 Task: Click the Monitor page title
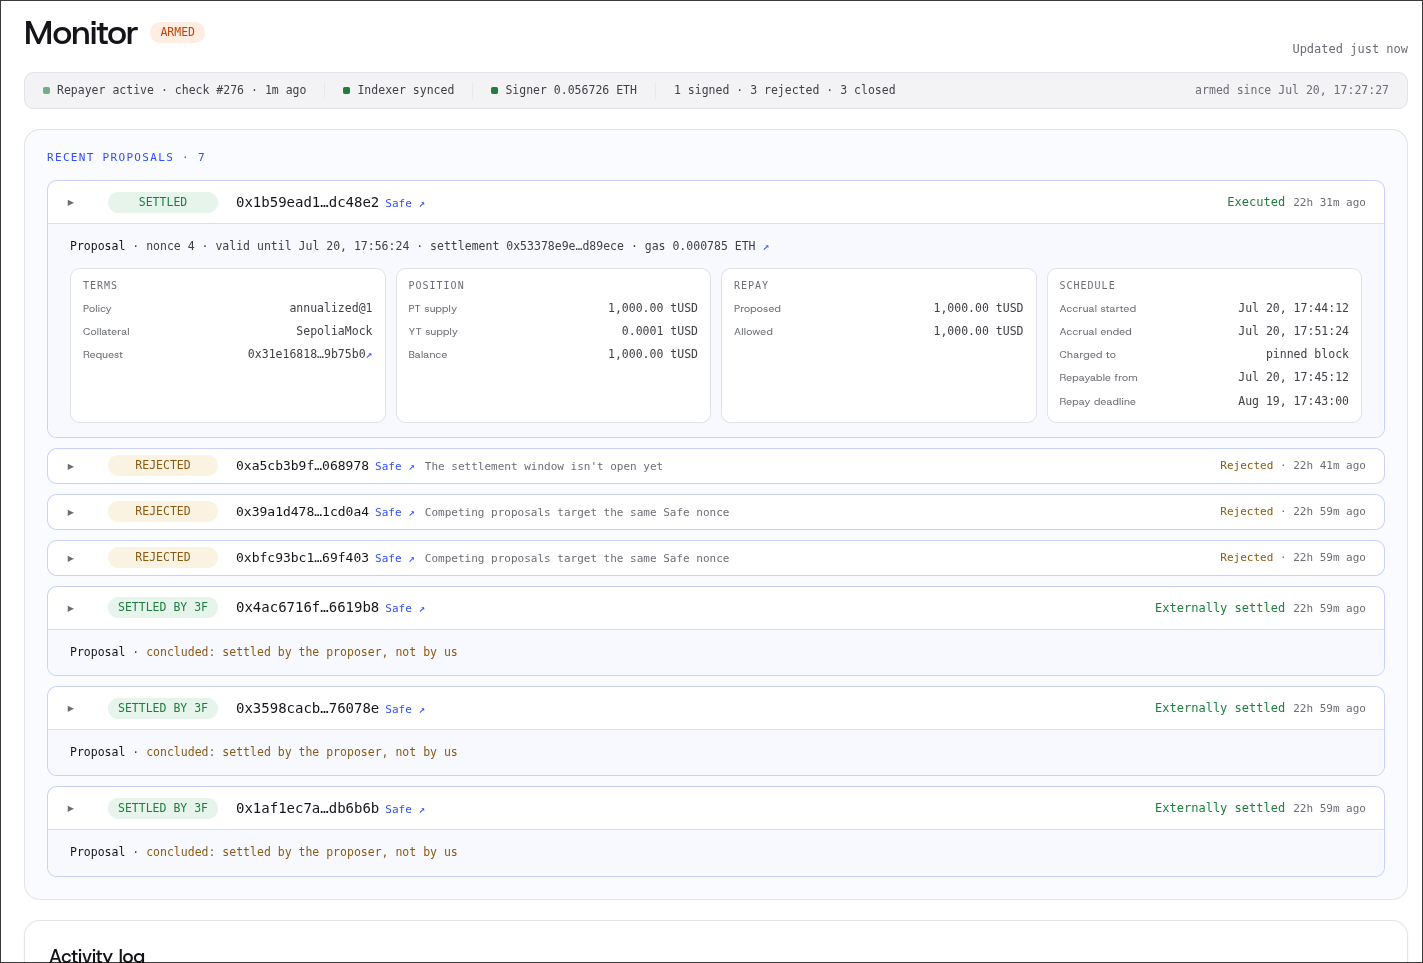coord(80,33)
